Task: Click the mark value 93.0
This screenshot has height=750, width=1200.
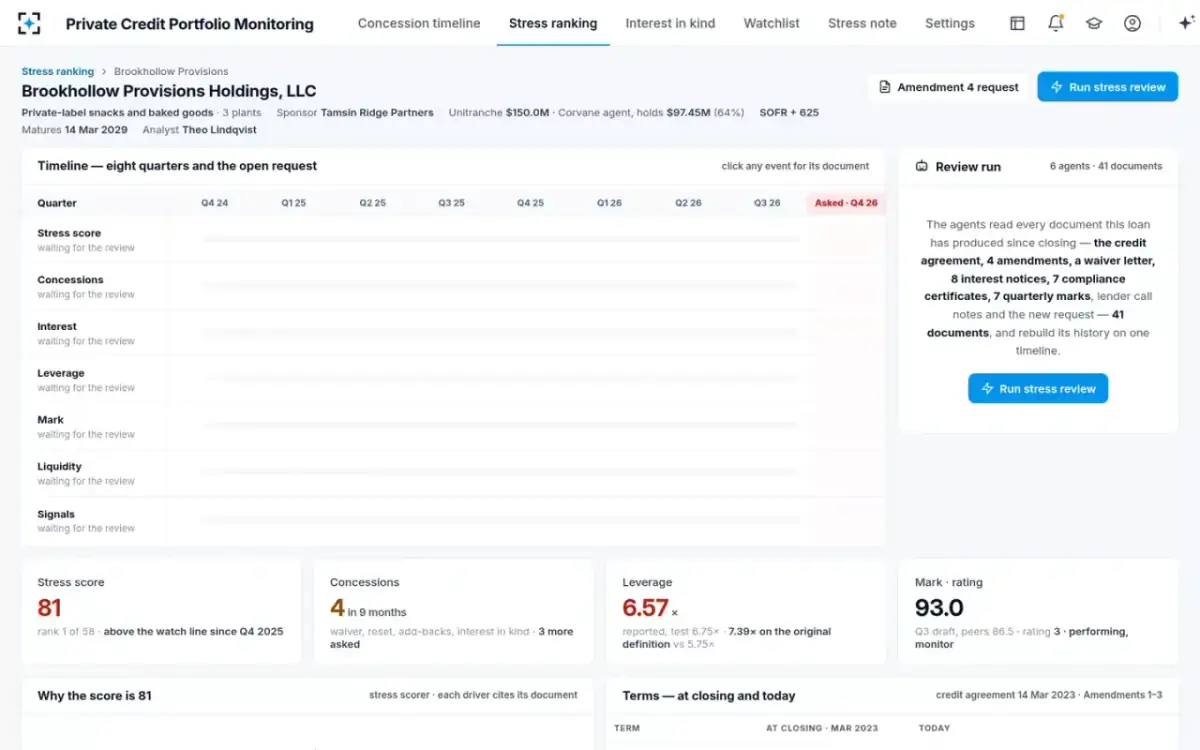Action: click(x=939, y=608)
